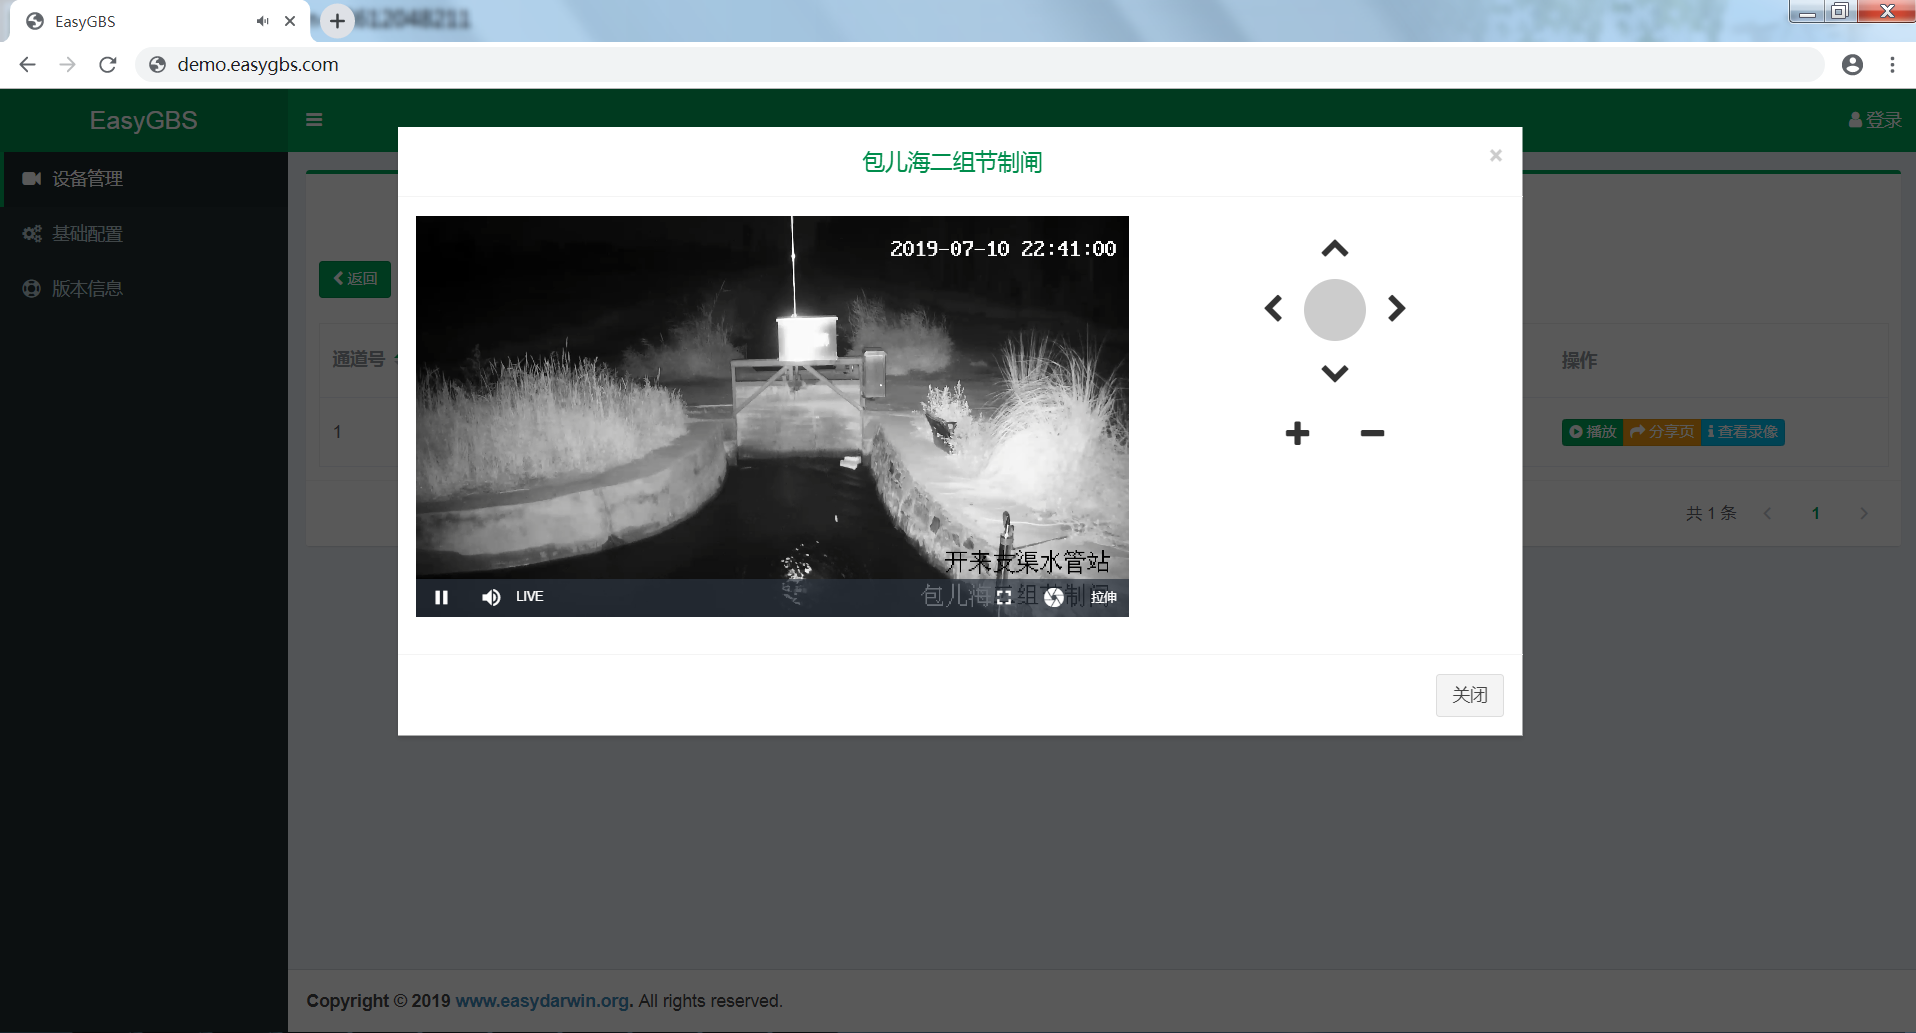1916x1033 pixels.
Task: Go to next page with right chevron
Action: [1864, 513]
